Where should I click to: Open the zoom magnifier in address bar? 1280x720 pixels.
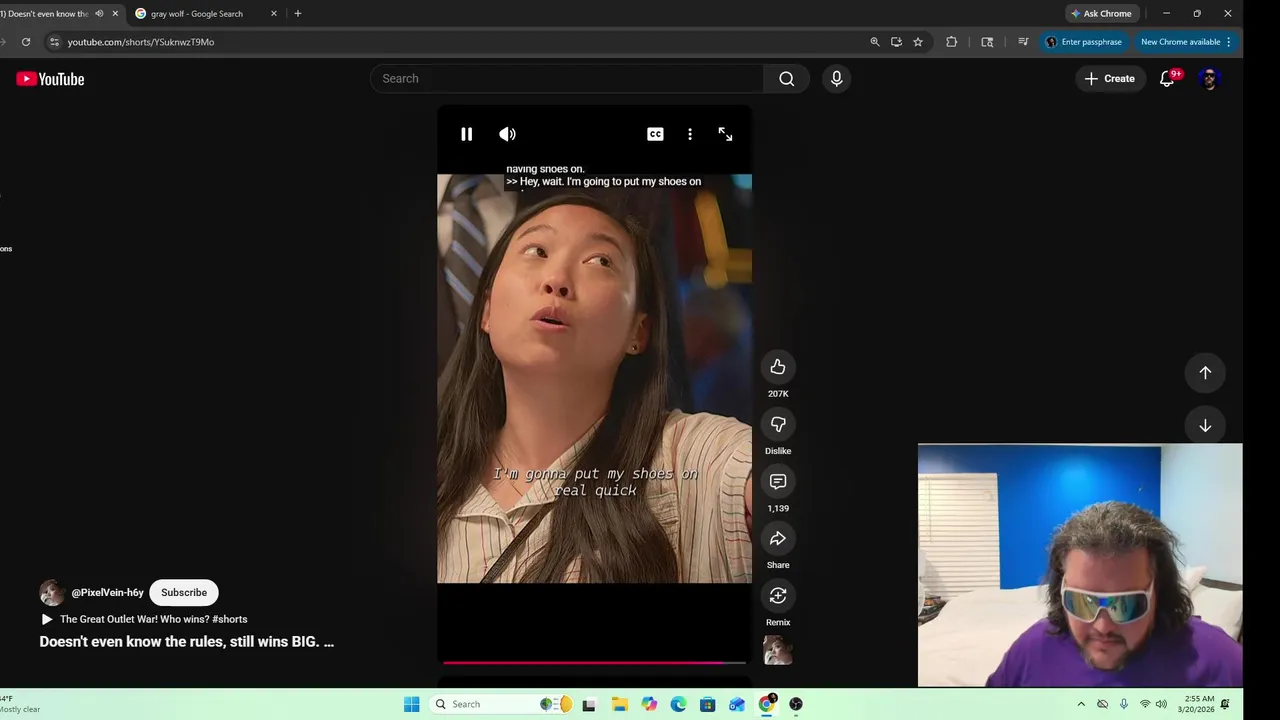point(875,42)
